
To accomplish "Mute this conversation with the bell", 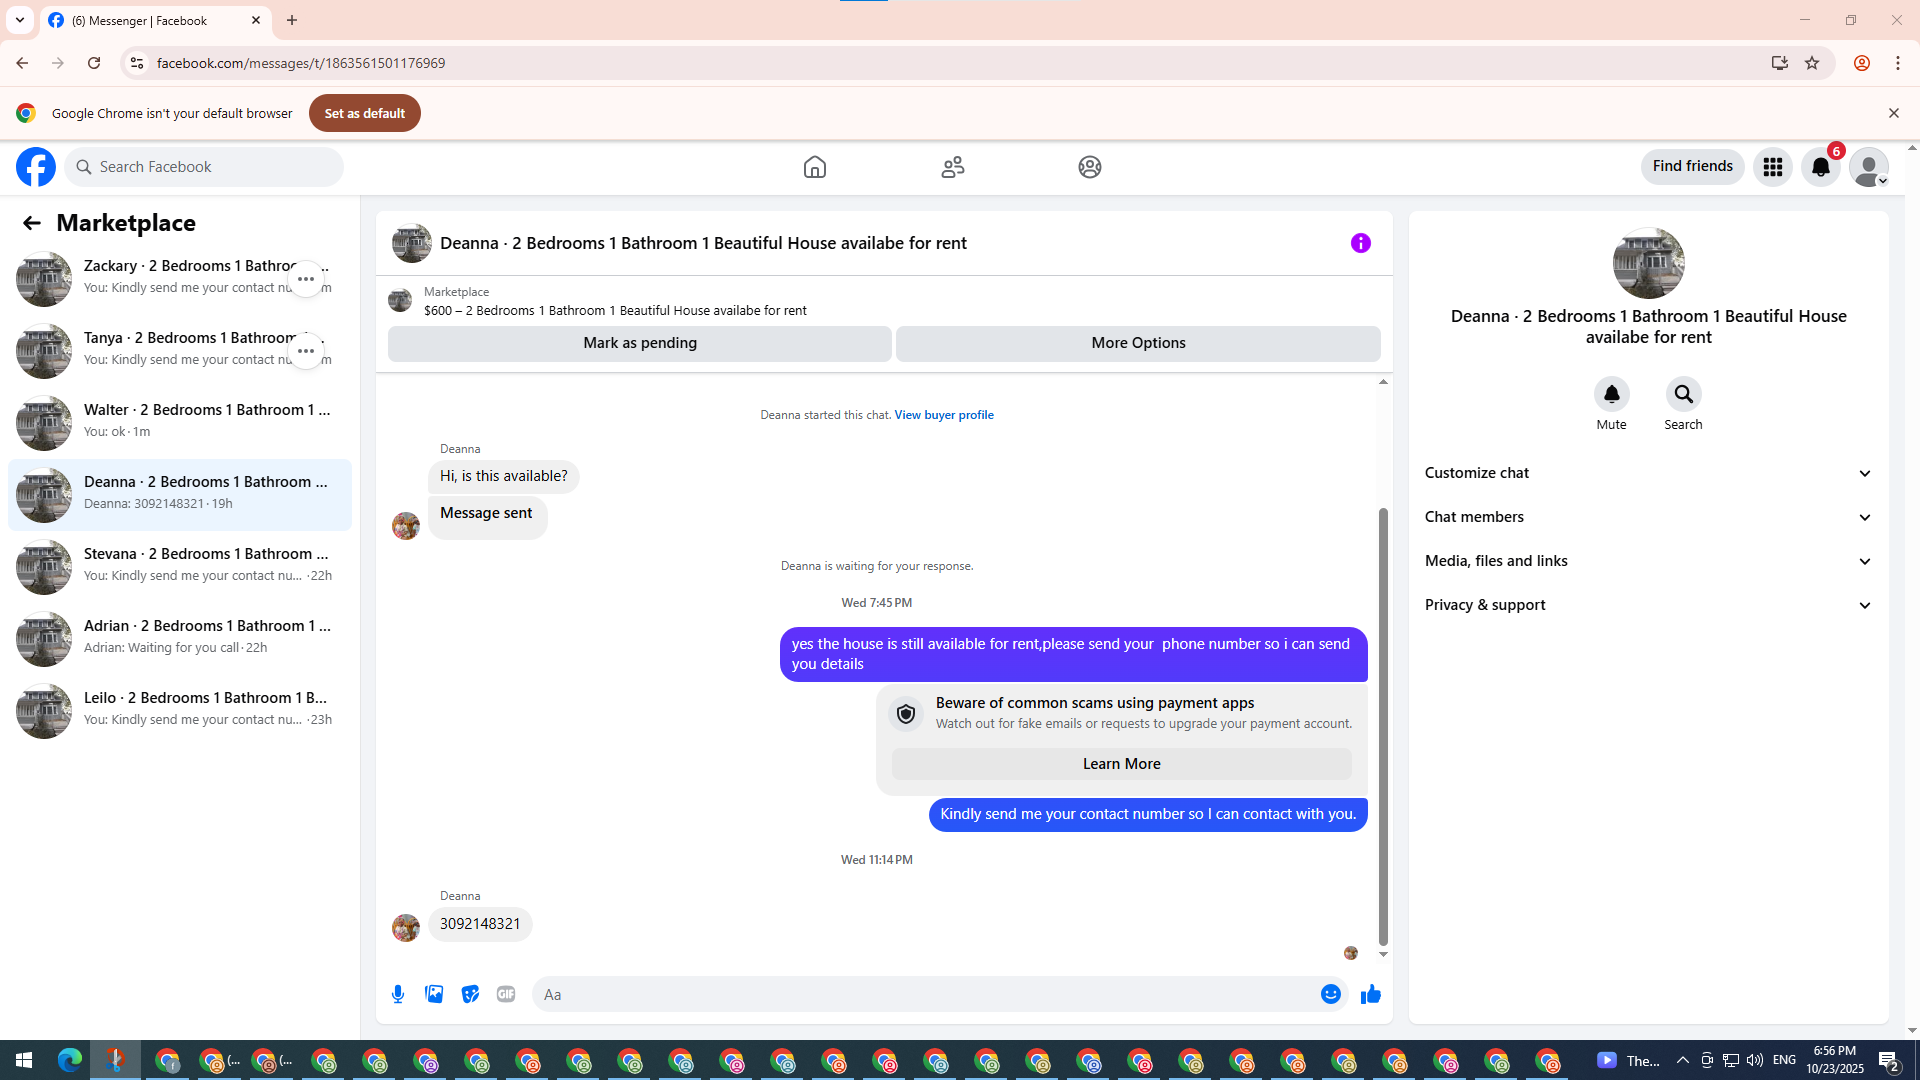I will pyautogui.click(x=1611, y=394).
